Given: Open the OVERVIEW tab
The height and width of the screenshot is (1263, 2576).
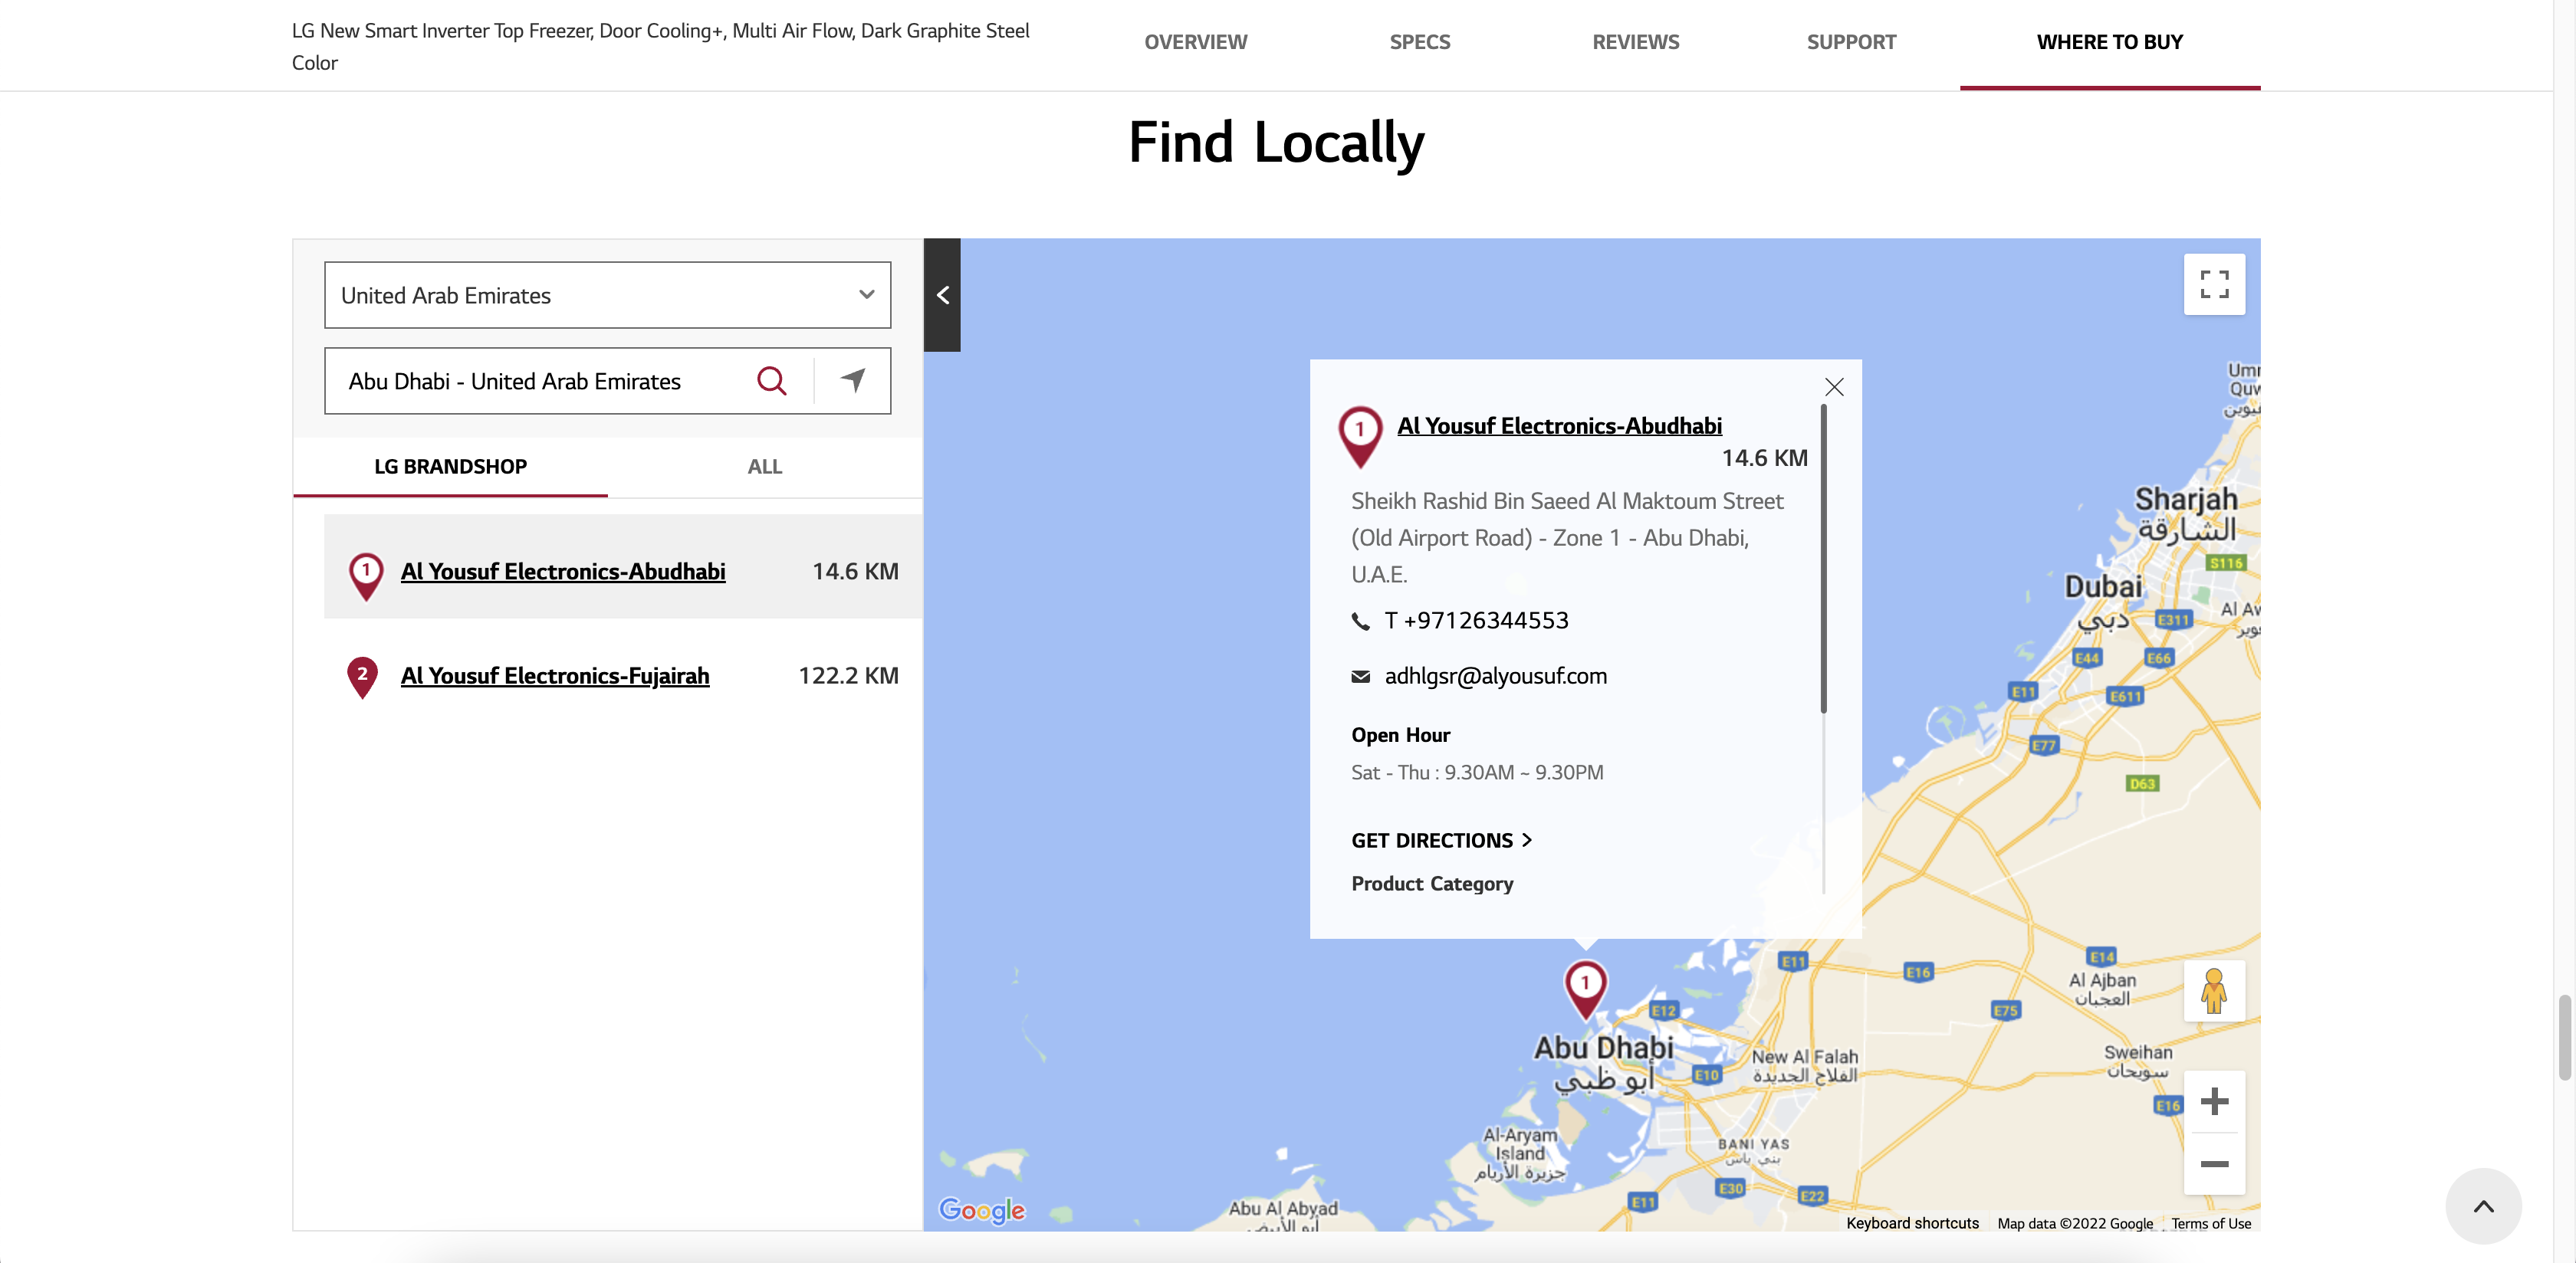Looking at the screenshot, I should [1195, 42].
